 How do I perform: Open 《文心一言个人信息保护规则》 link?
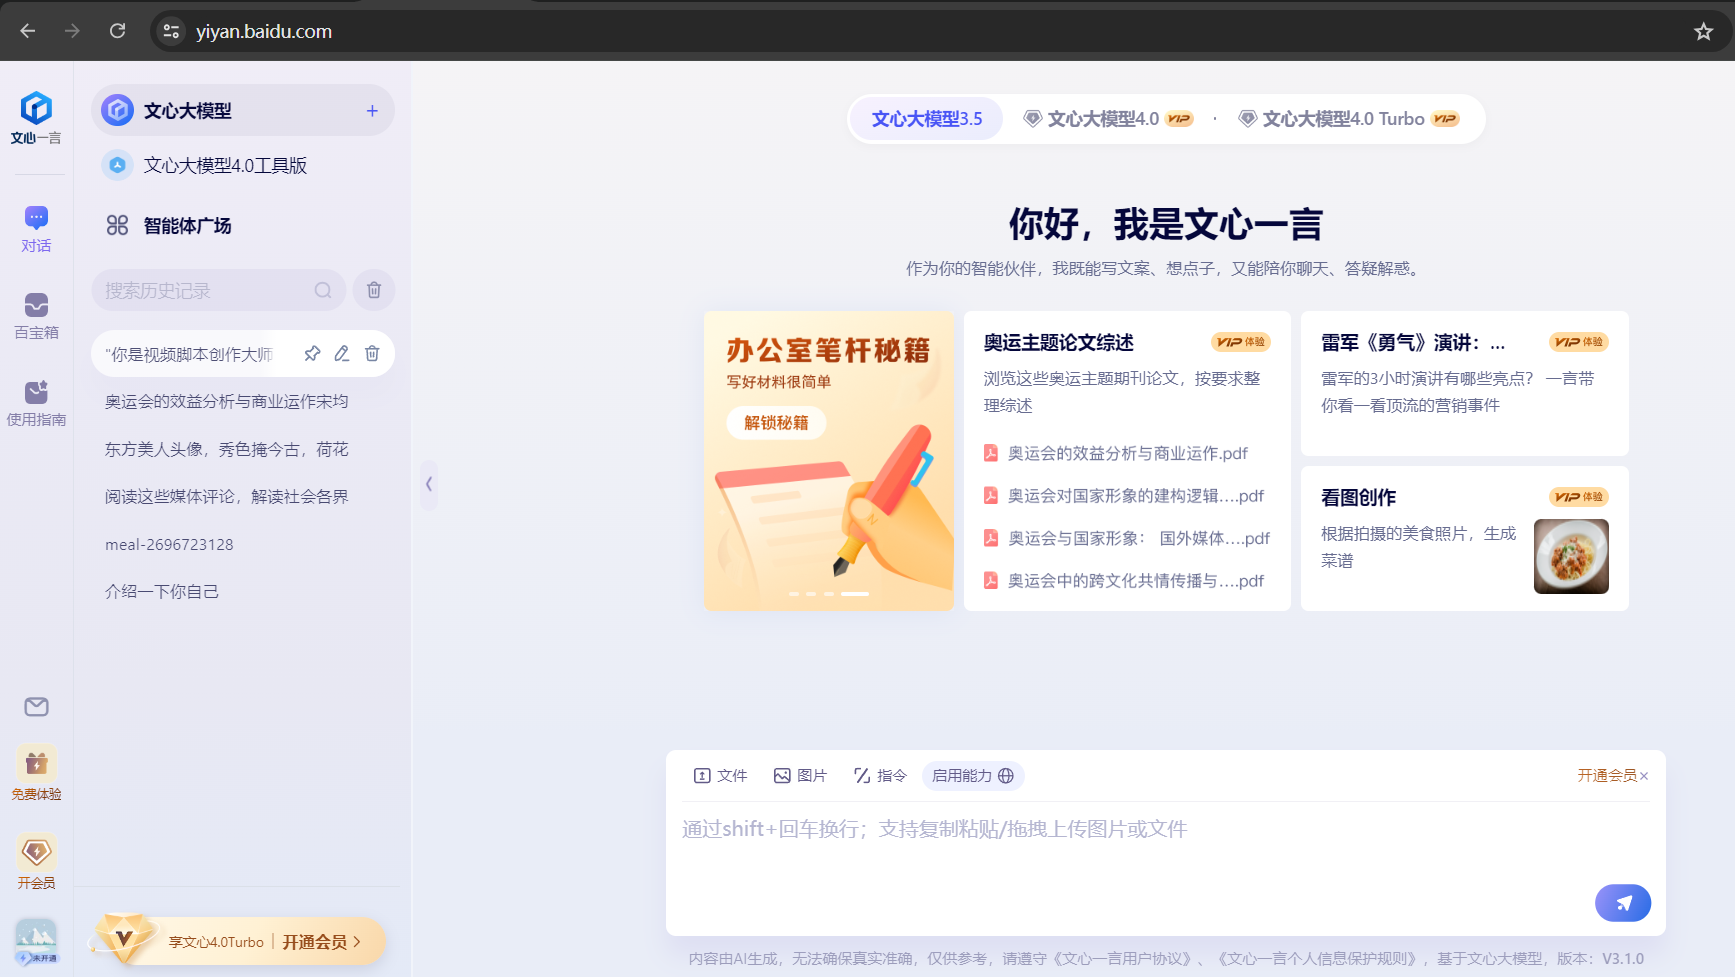tap(1317, 959)
